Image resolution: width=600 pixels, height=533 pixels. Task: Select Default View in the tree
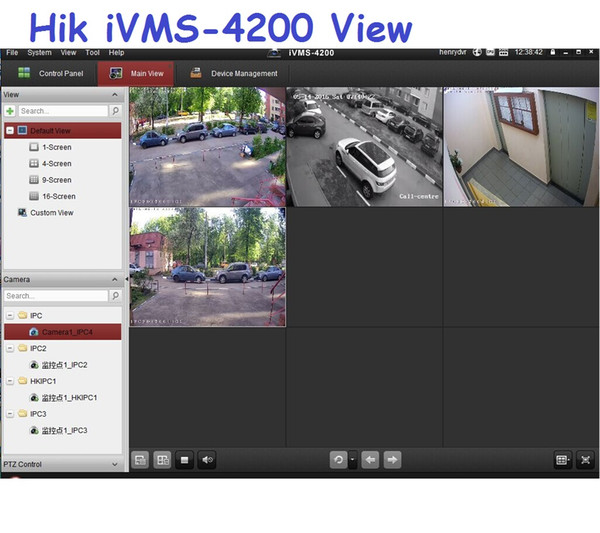tap(63, 130)
